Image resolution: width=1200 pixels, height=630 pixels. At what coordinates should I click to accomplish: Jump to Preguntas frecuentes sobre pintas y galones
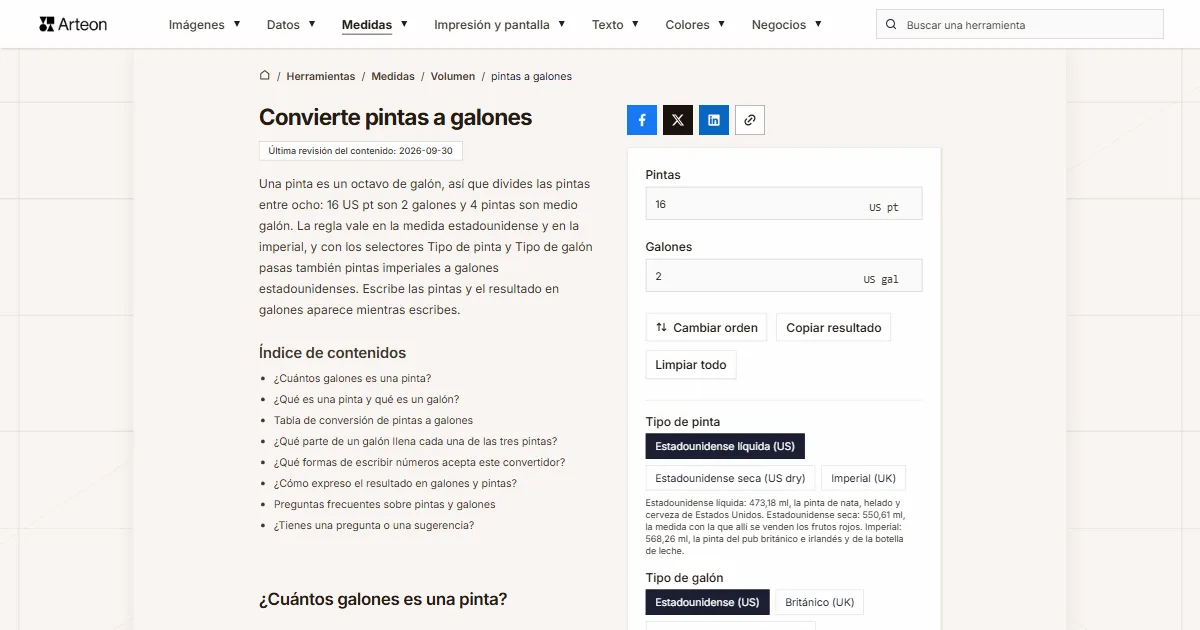[385, 504]
